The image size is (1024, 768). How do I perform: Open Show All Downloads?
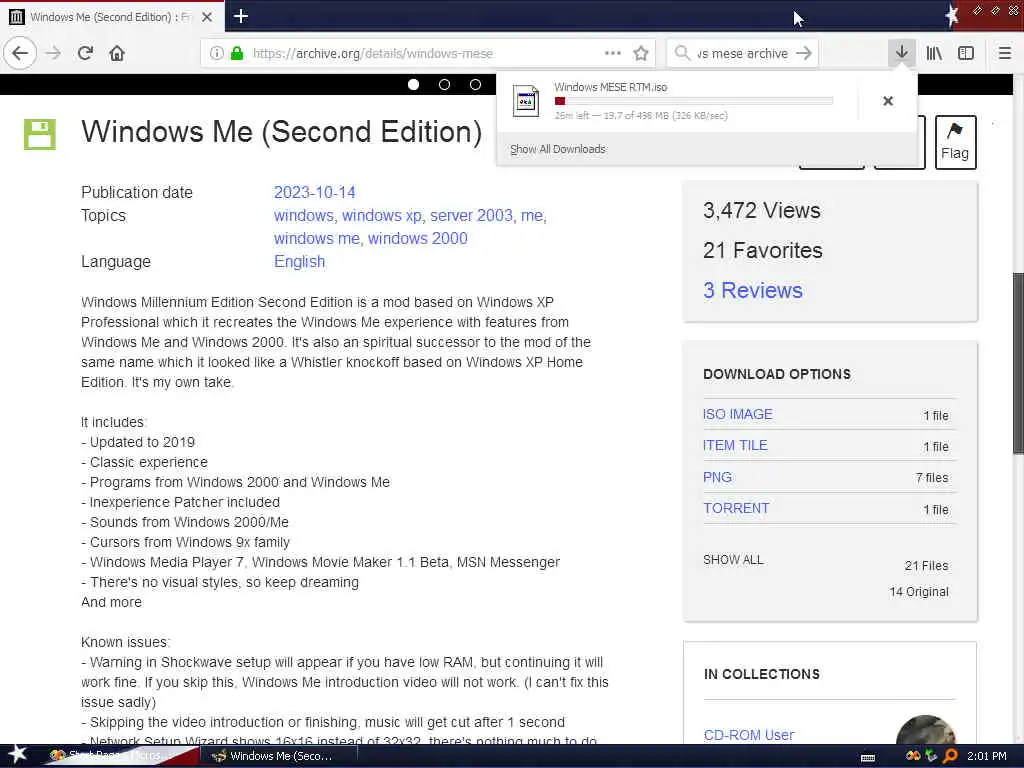pos(558,149)
